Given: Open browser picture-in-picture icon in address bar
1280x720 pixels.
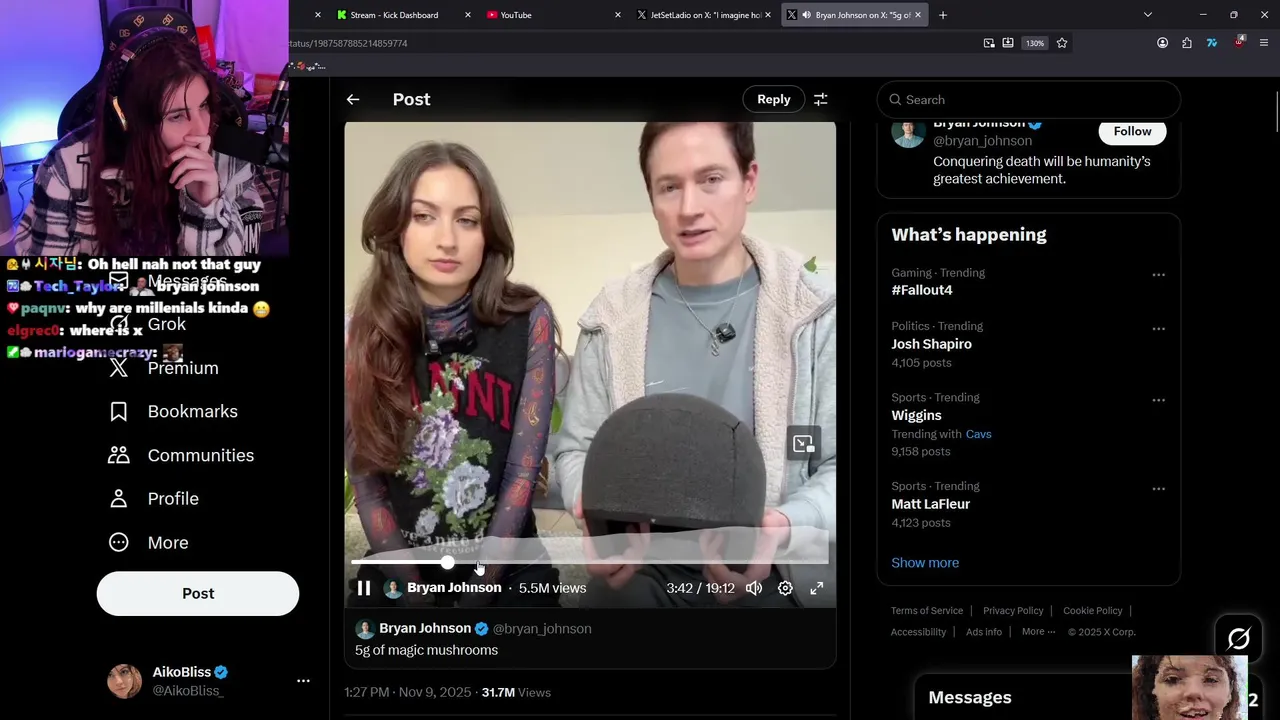Looking at the screenshot, I should (989, 43).
